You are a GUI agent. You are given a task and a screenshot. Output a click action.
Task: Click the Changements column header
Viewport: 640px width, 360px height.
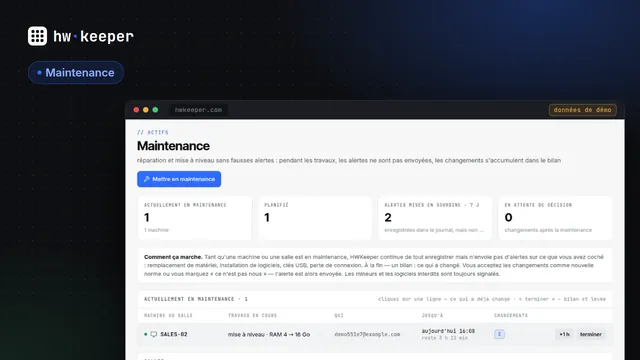pos(511,316)
